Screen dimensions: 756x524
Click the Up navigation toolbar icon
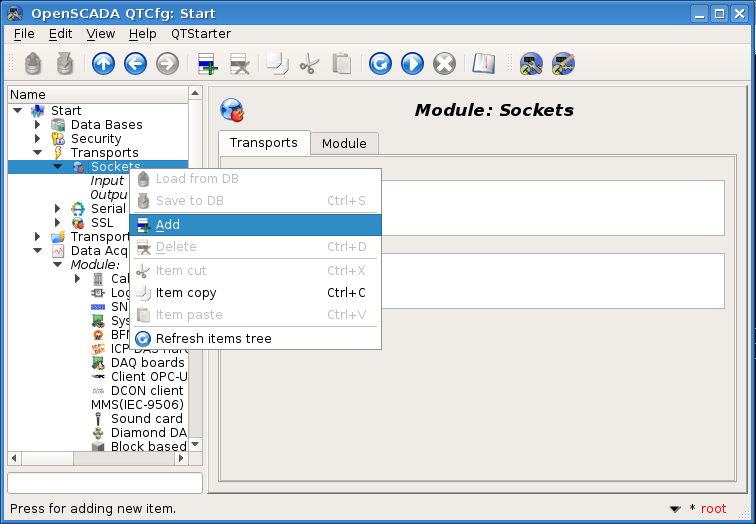103,64
